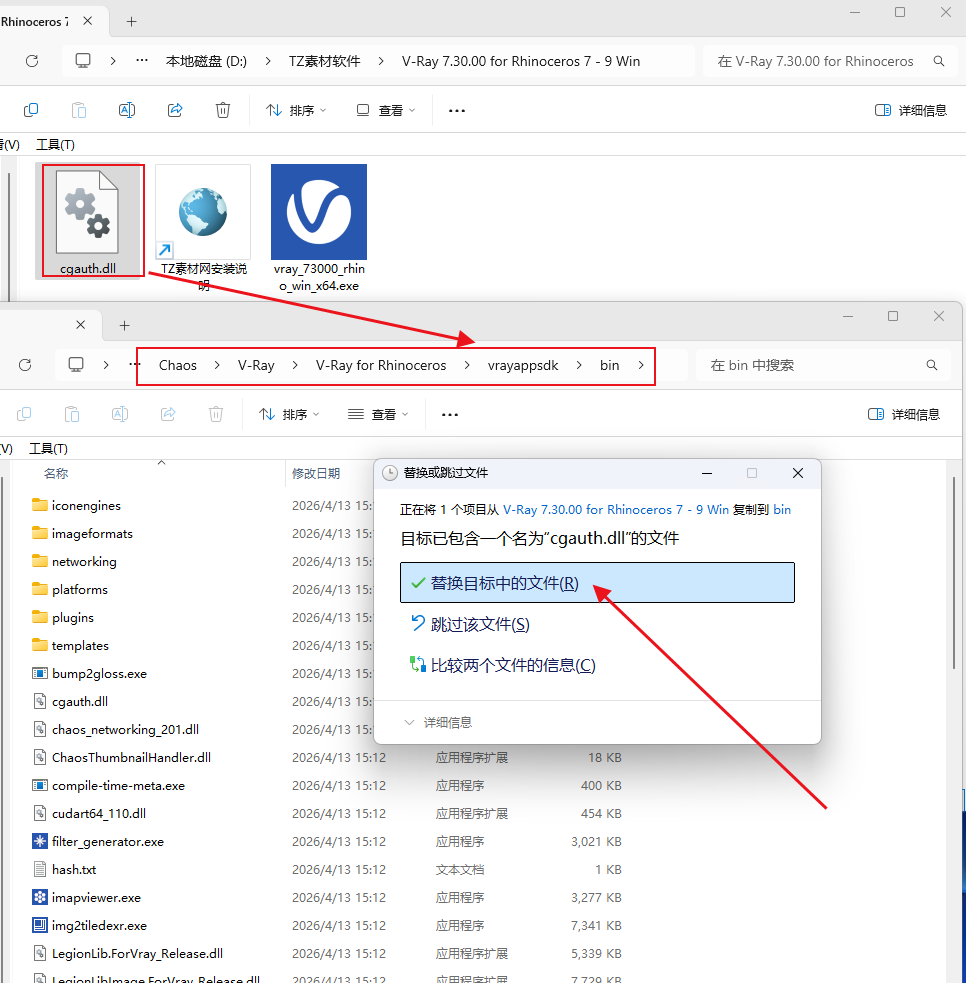Click paste icon in top window toolbar
Viewport: 966px width, 983px height.
78,110
